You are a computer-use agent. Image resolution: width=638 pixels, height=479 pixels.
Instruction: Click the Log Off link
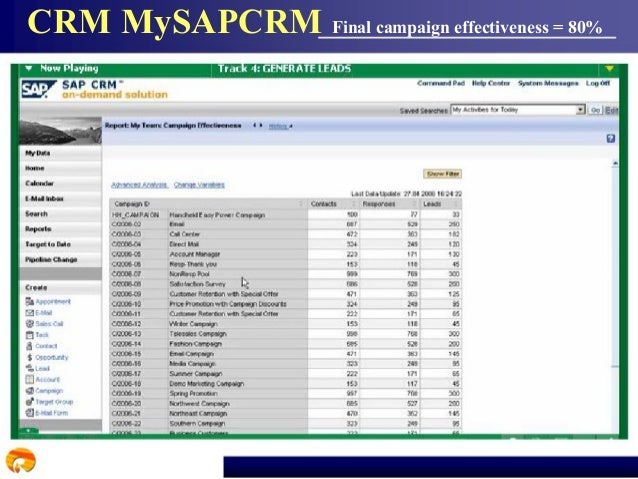(x=598, y=83)
